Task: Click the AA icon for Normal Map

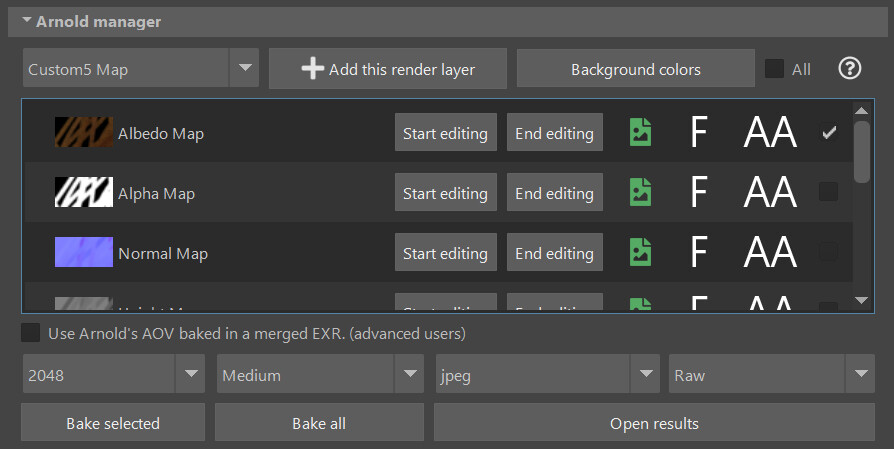Action: pos(770,252)
